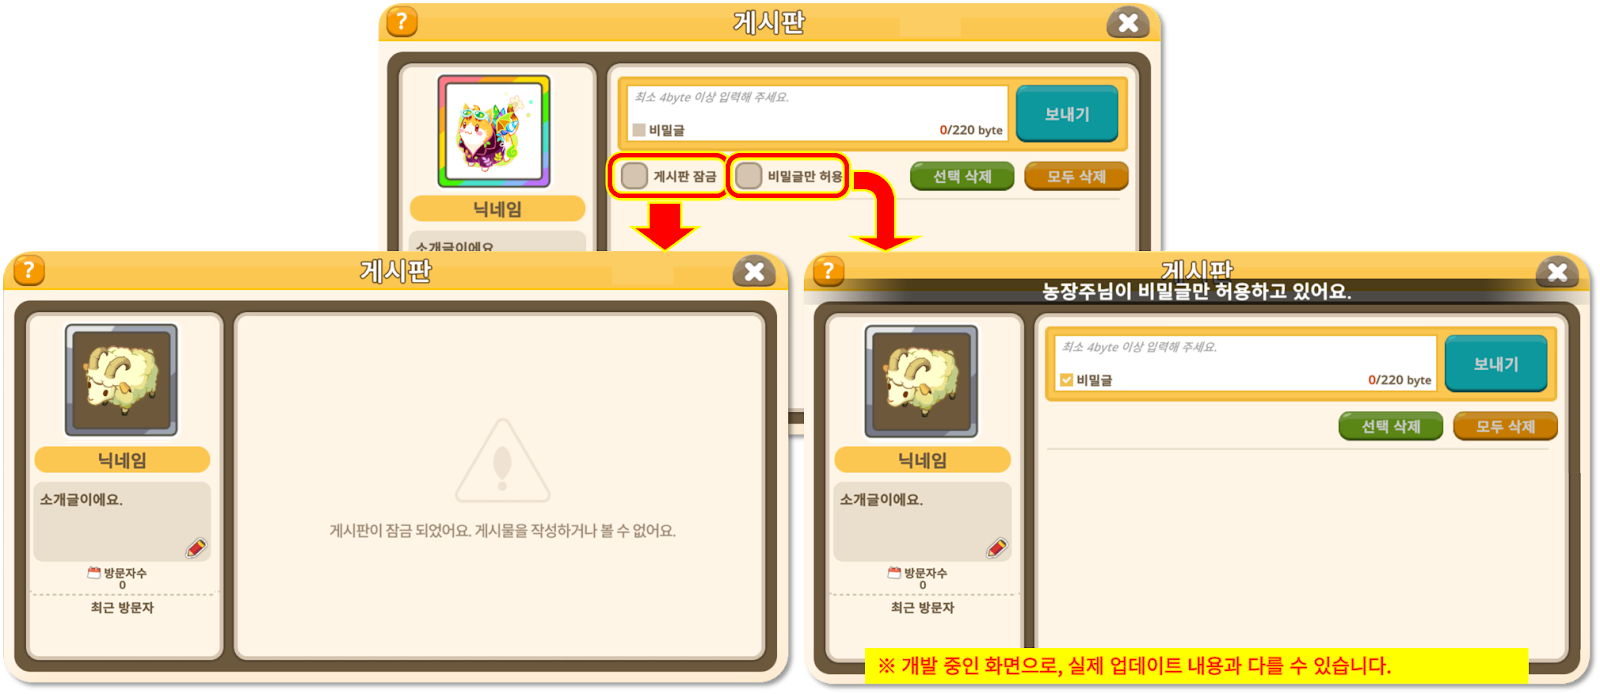Image resolution: width=1600 pixels, height=694 pixels.
Task: Select the rainbow-framed cat avatar thumbnail
Action: pos(494,131)
